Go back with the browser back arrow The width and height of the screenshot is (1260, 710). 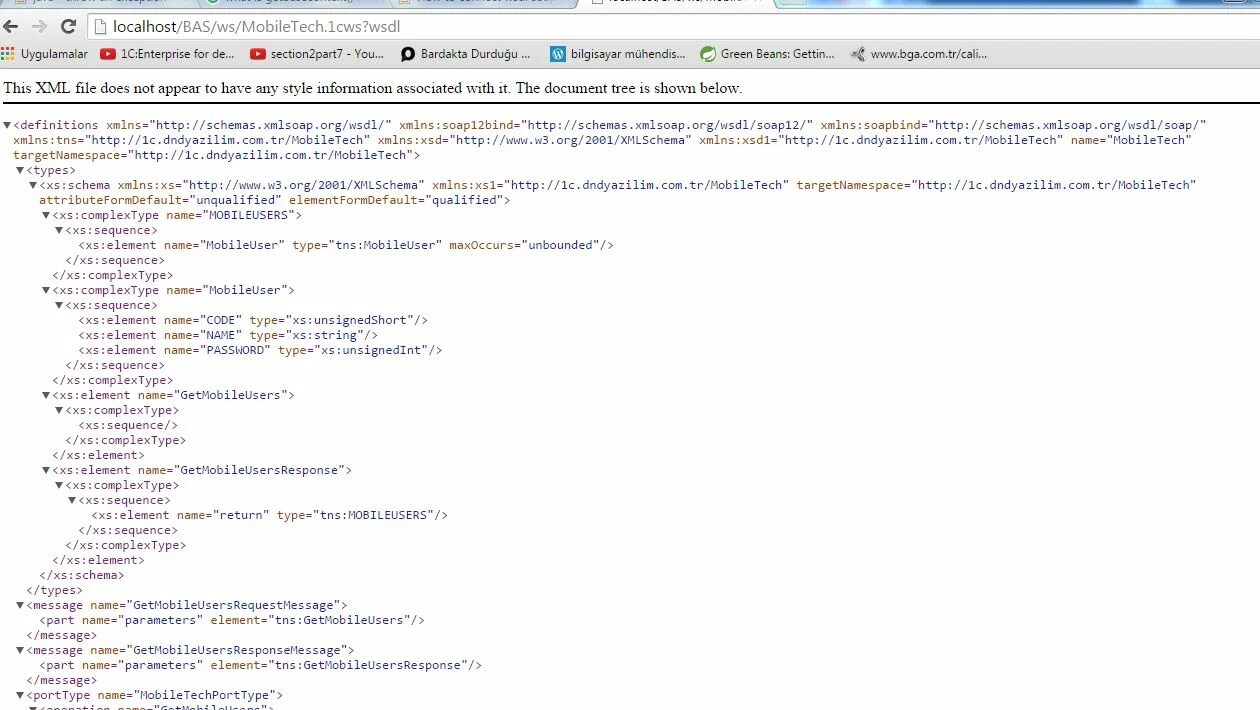tap(11, 27)
